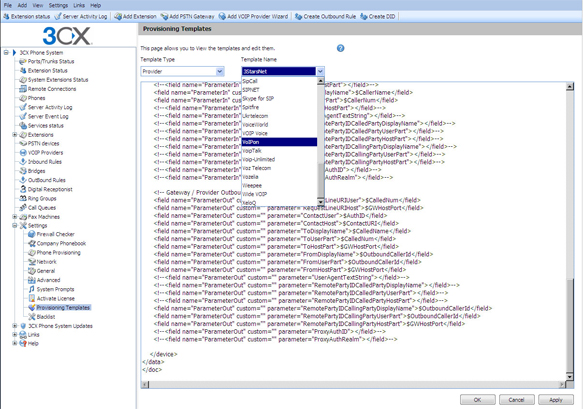
Task: Choose VoipTalk template entry
Action: click(279, 151)
